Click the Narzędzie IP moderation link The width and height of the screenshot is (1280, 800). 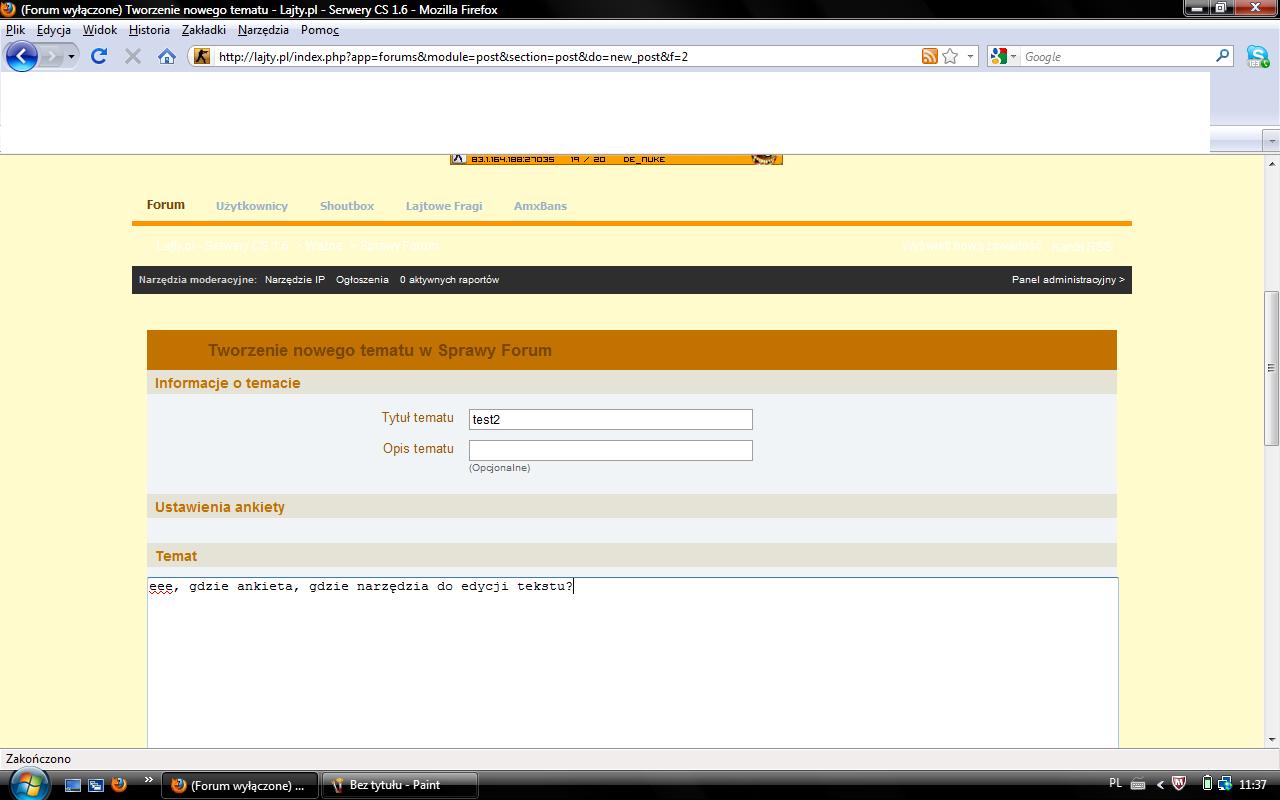294,280
